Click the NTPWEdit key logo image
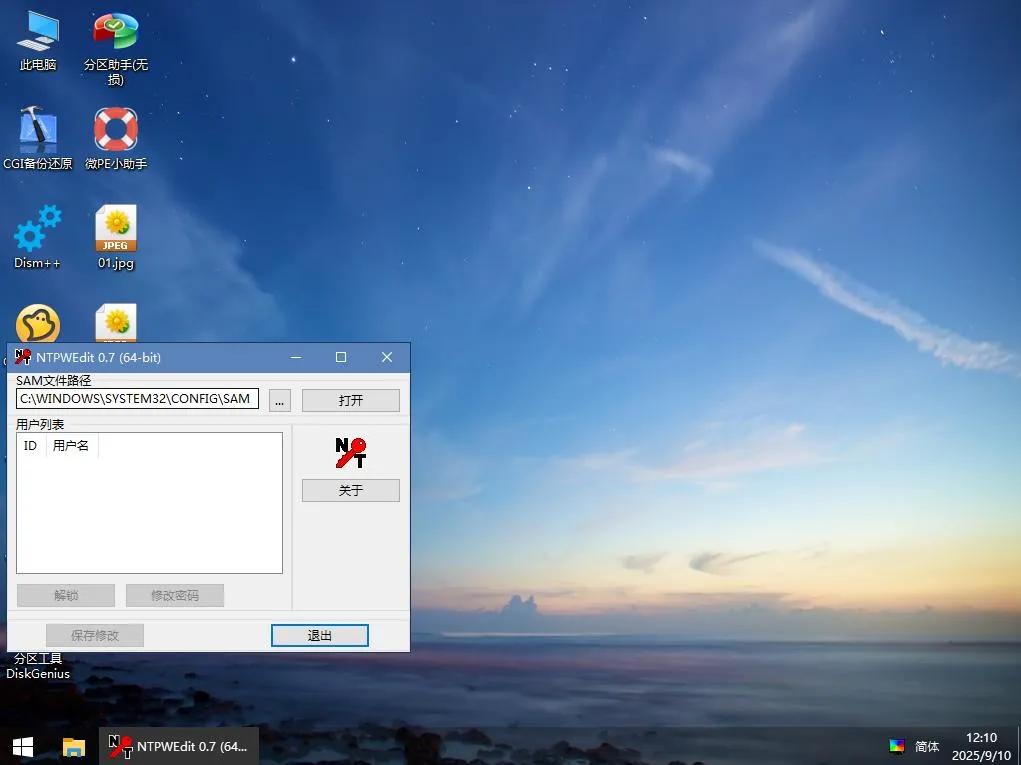 click(x=350, y=453)
